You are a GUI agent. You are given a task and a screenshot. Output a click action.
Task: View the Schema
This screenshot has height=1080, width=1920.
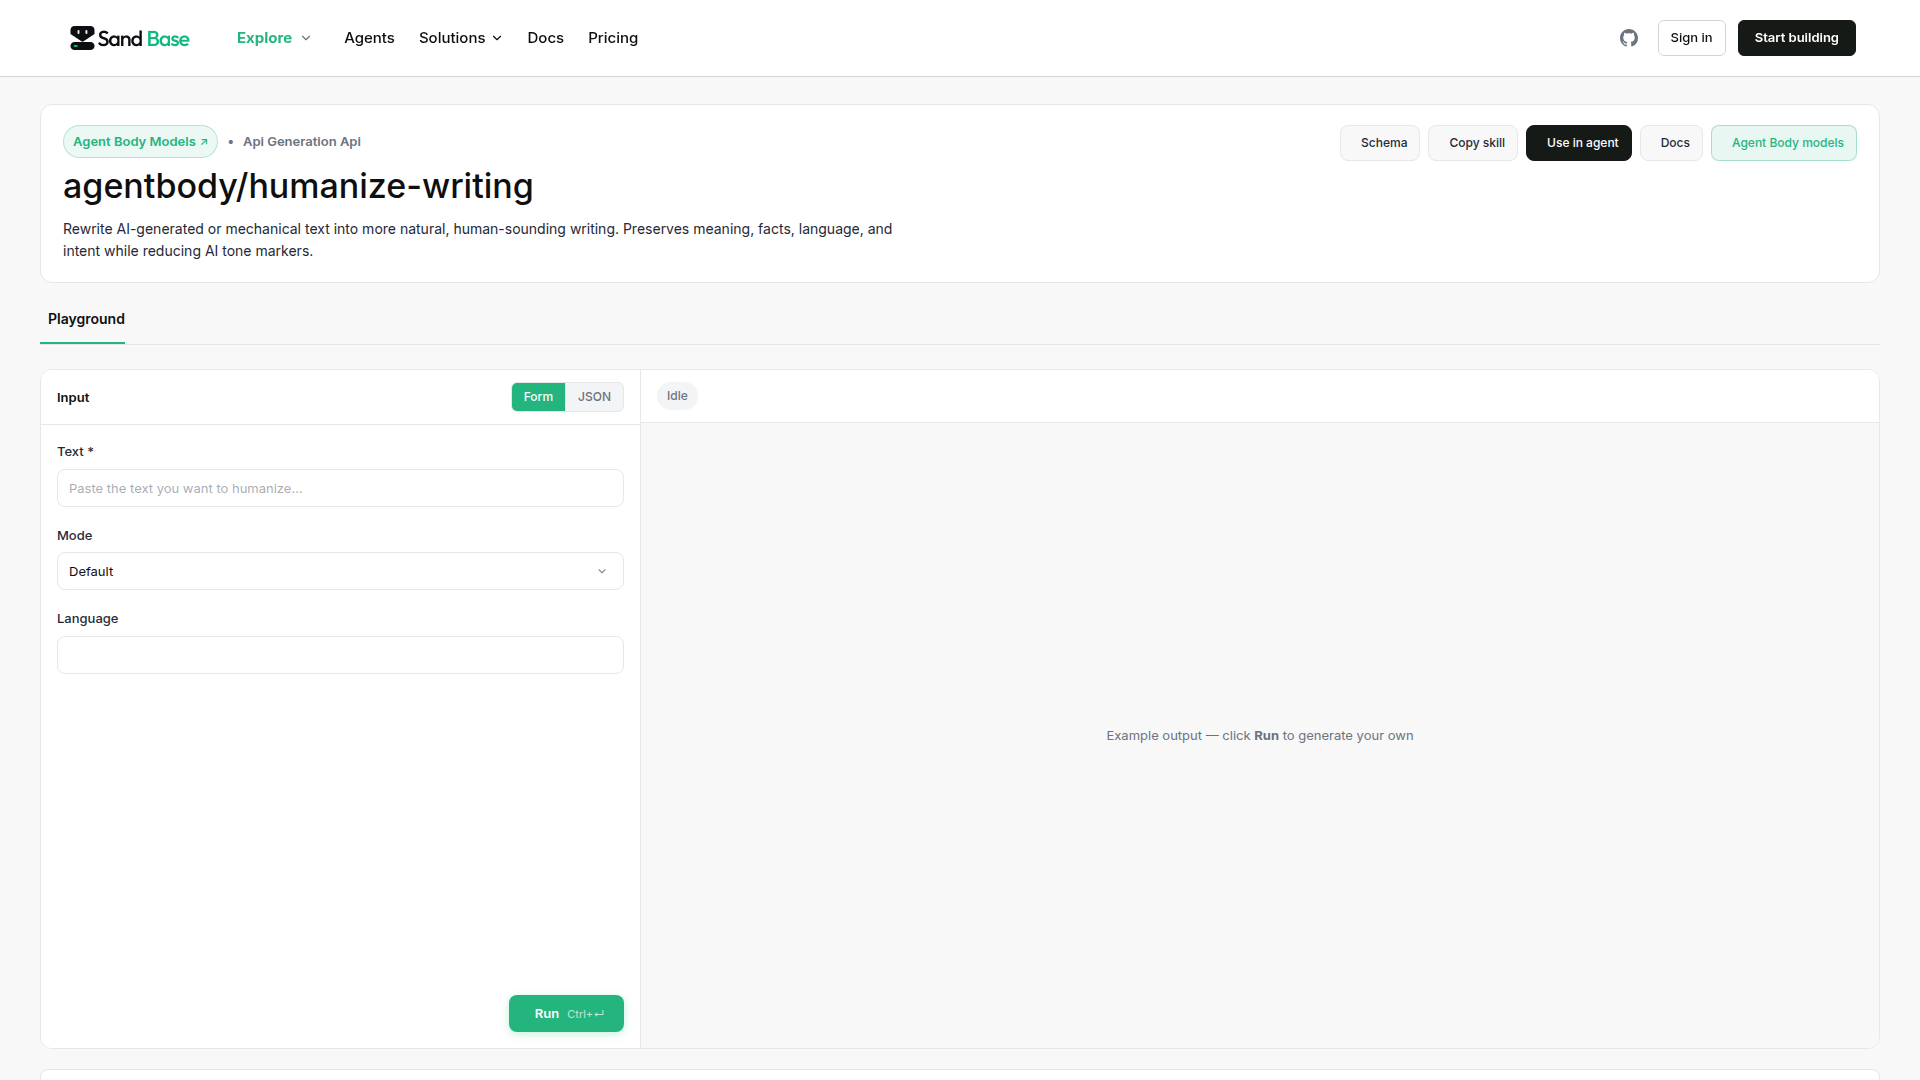1380,143
